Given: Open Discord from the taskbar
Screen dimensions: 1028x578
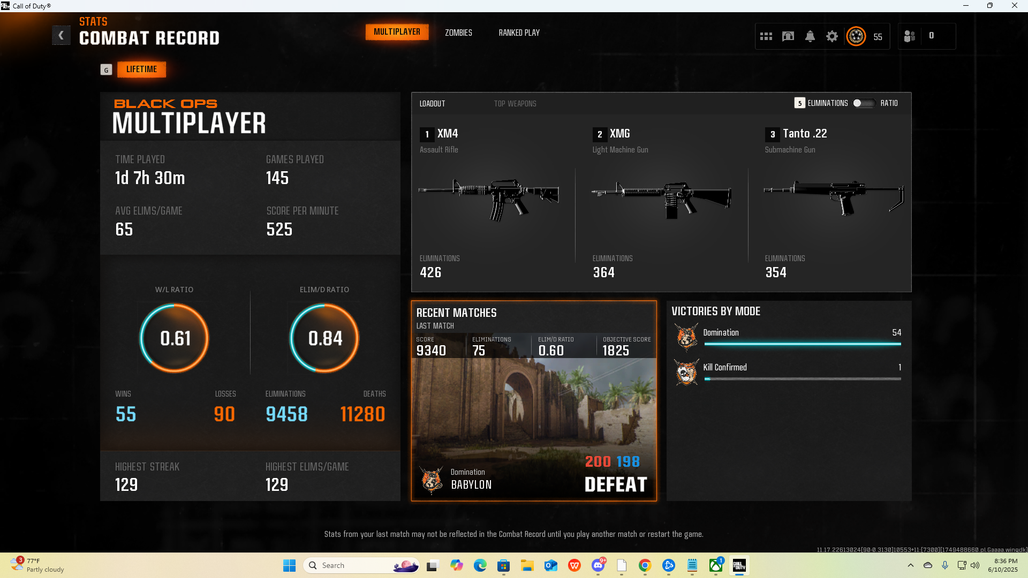Looking at the screenshot, I should (x=598, y=566).
